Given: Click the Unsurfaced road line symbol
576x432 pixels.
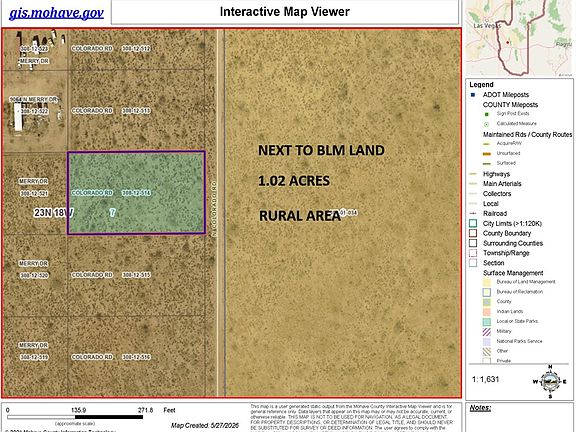Looking at the screenshot, I should click(x=487, y=154).
